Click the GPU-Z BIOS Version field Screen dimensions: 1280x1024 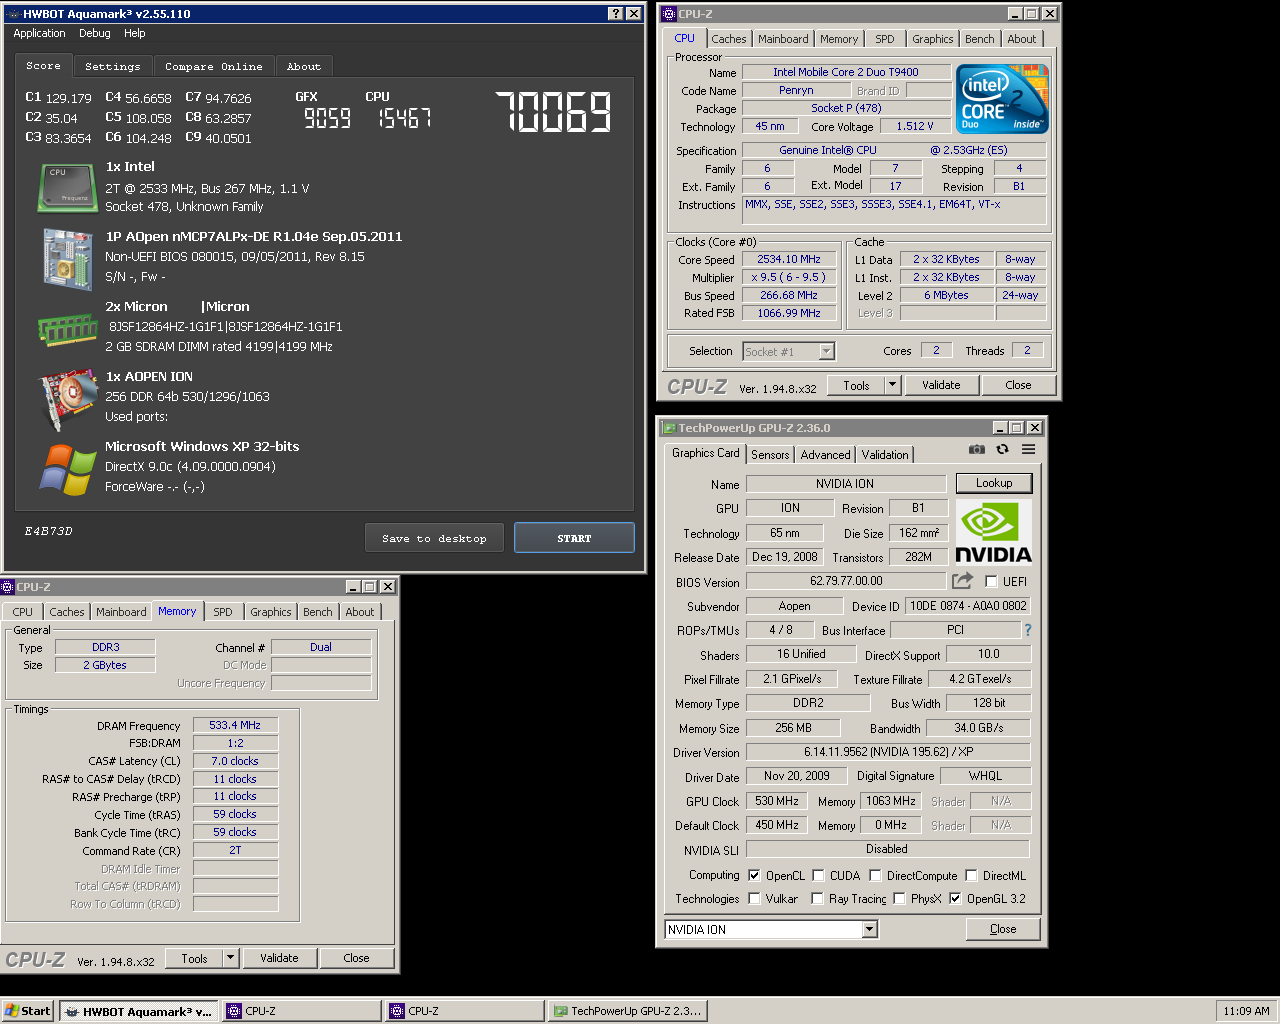click(x=846, y=581)
